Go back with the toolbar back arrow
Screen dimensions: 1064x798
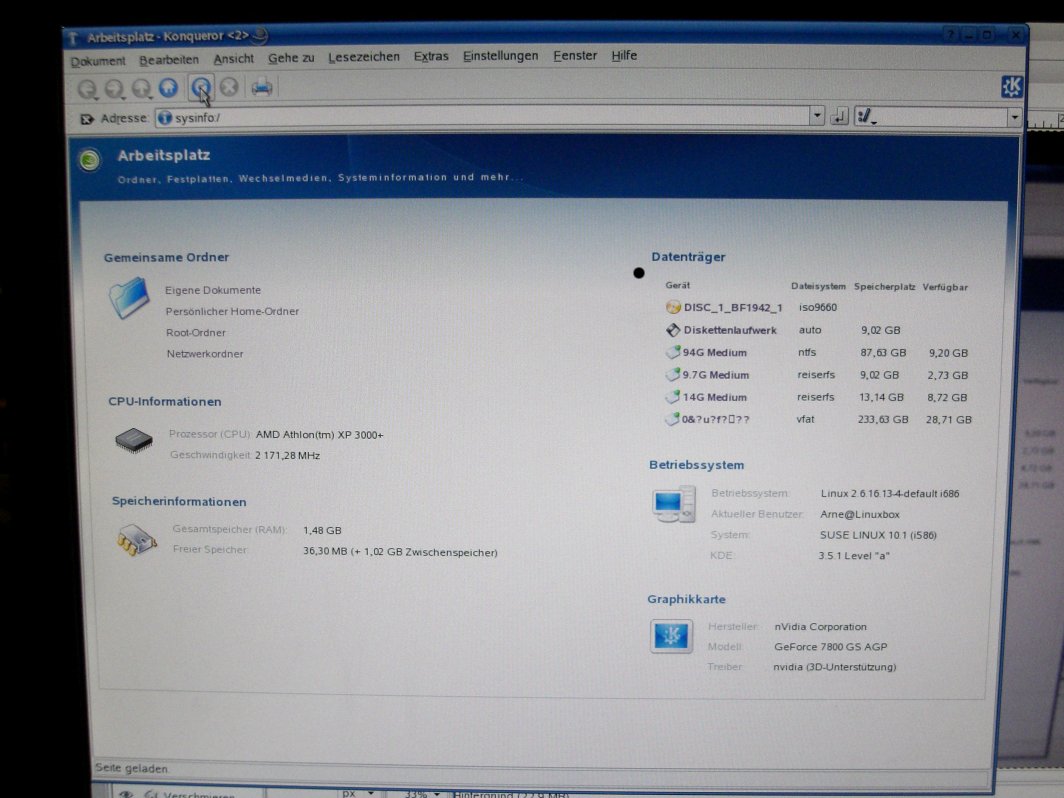tap(87, 89)
